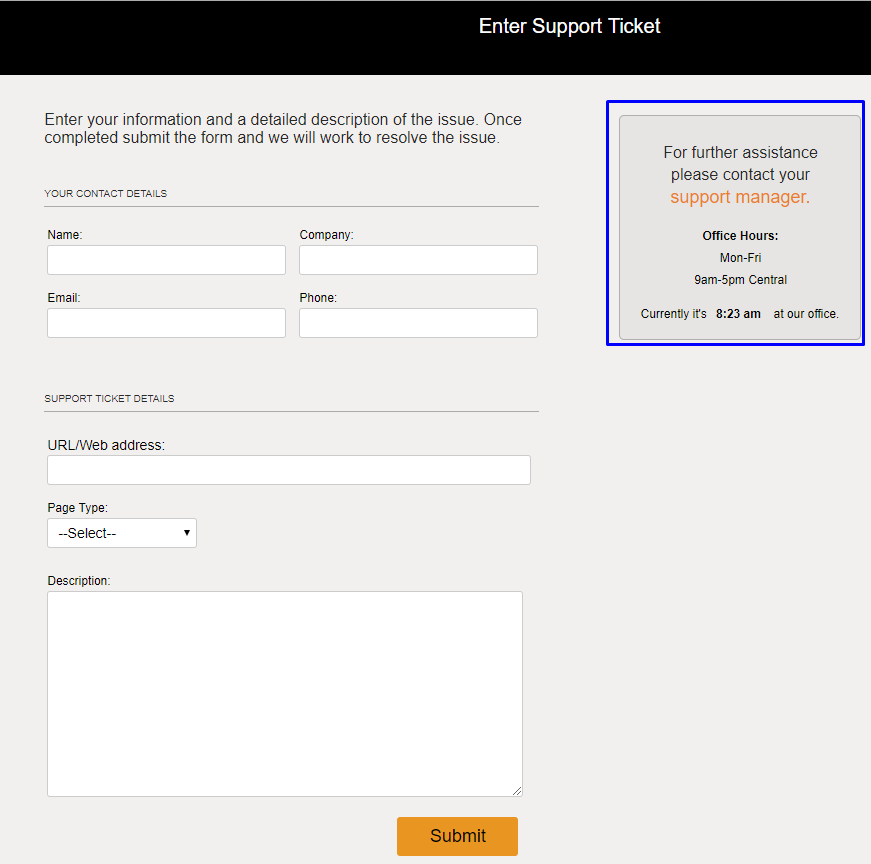Click the Description label
871x864 pixels.
pyautogui.click(x=79, y=581)
